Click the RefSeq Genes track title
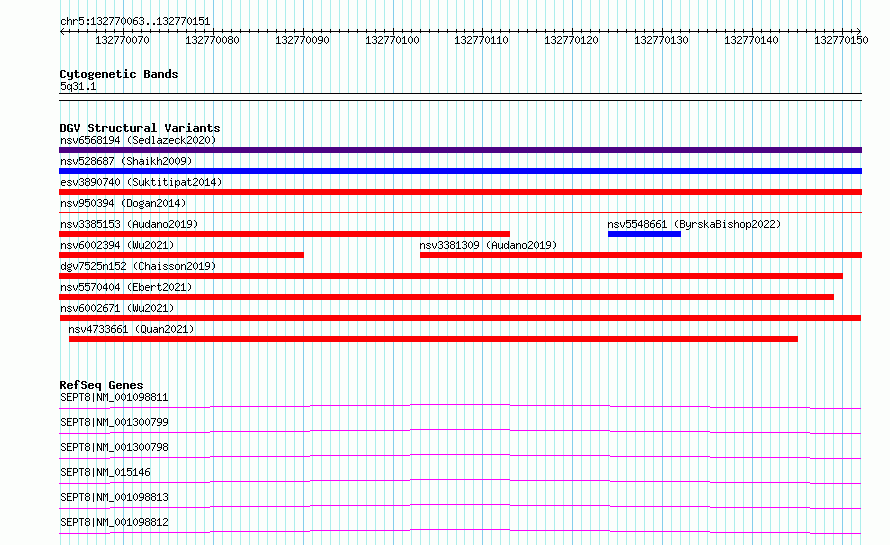This screenshot has height=545, width=890. (101, 385)
